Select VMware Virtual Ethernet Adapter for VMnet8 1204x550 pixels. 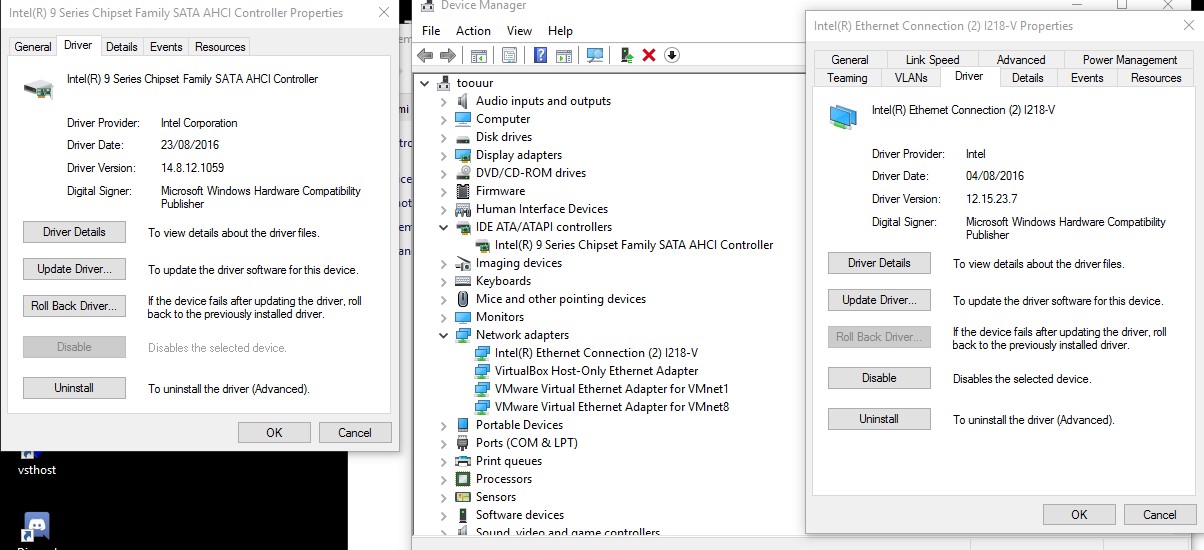[612, 407]
